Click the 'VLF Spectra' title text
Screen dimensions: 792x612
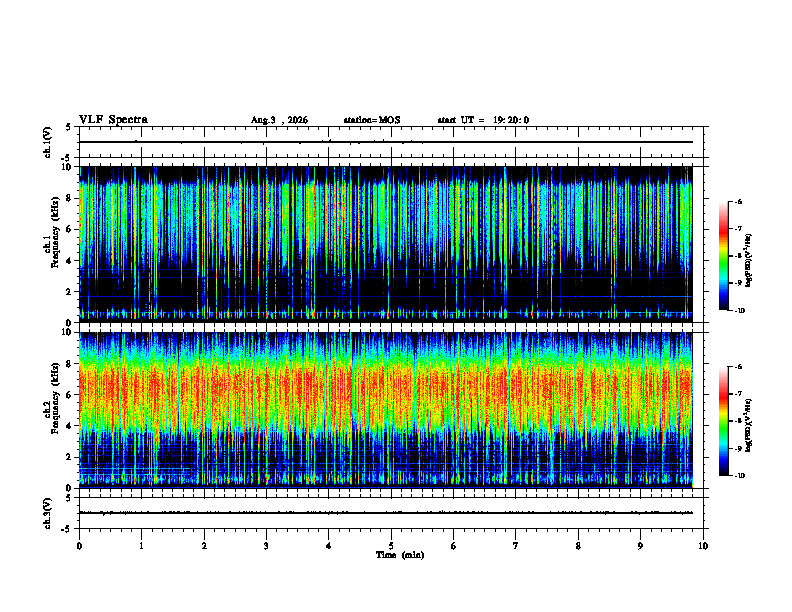(113, 120)
